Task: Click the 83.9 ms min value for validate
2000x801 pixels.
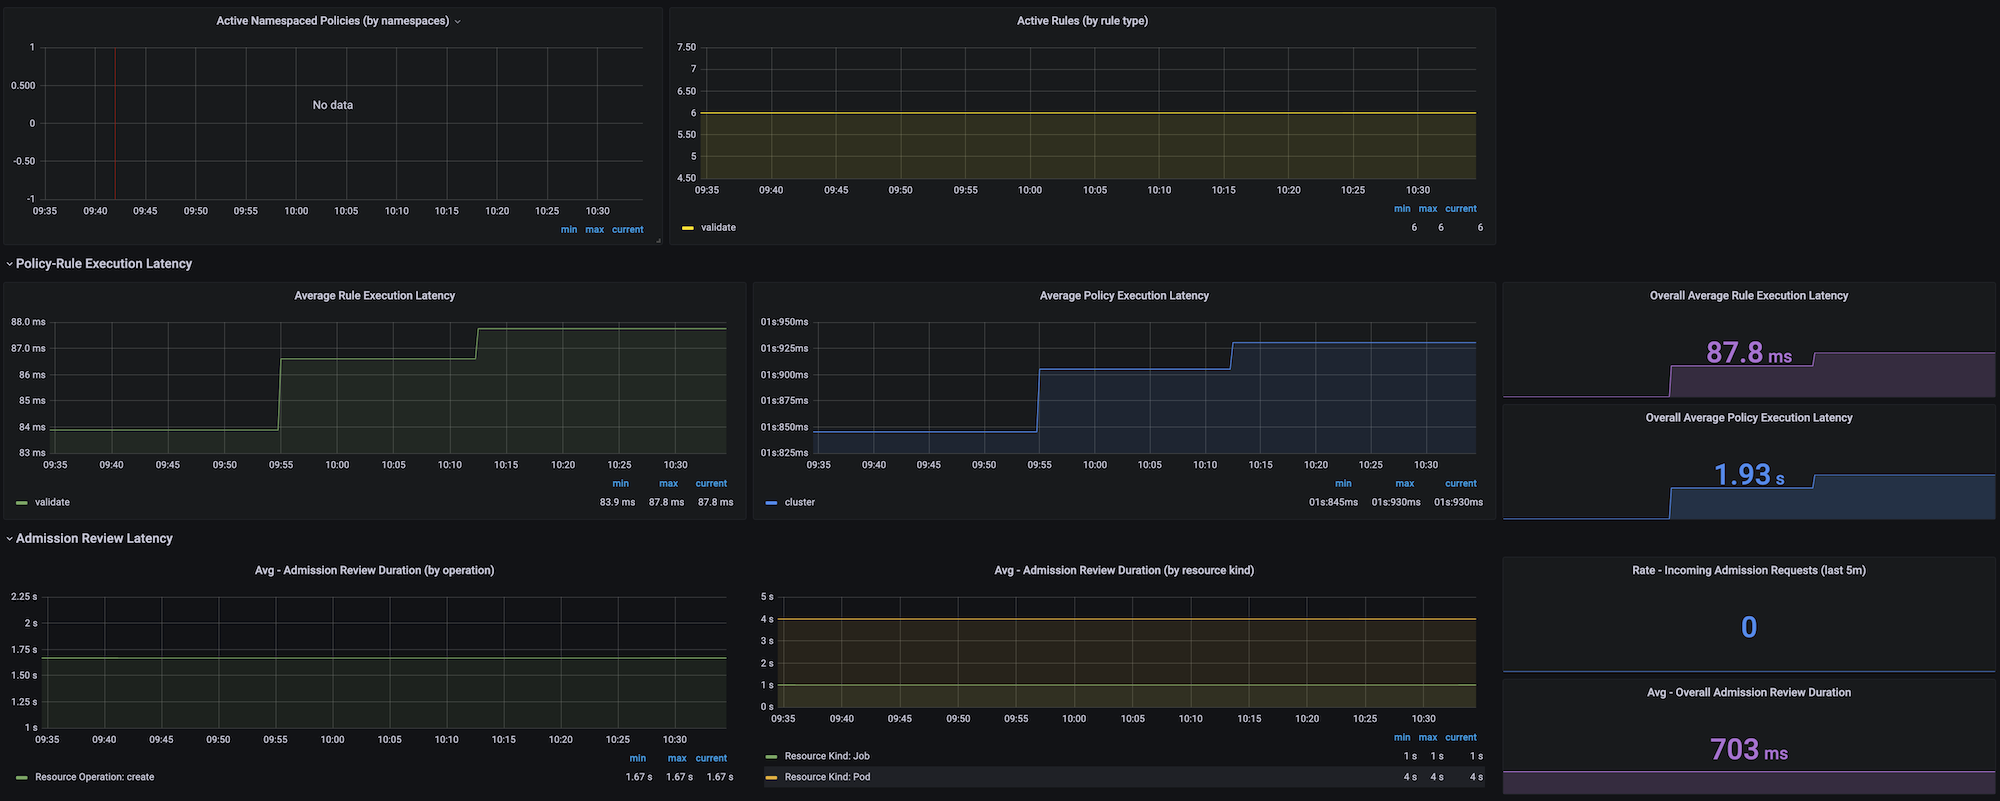Action: [x=617, y=503]
